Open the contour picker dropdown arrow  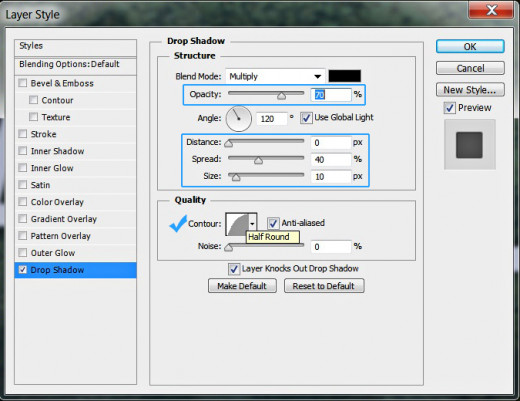(253, 224)
